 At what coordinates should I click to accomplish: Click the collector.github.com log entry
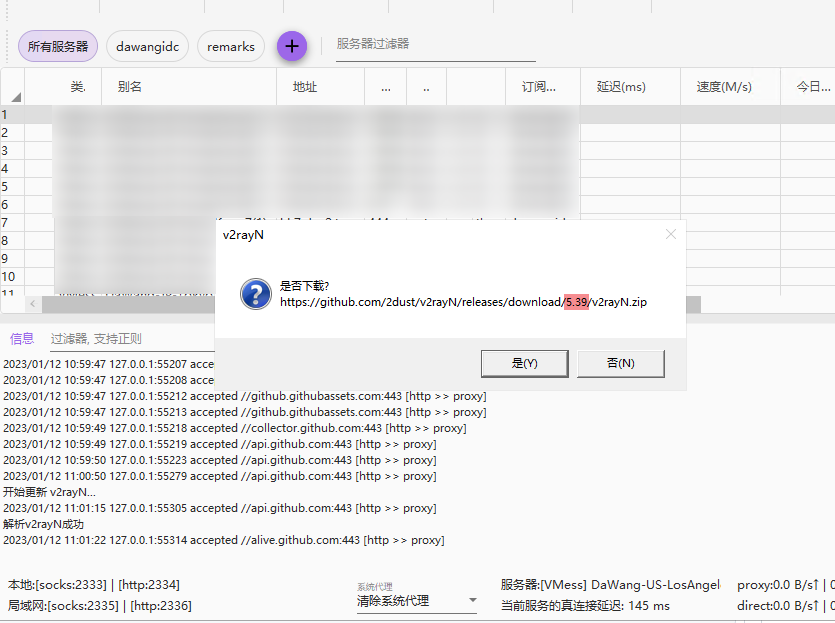click(235, 428)
